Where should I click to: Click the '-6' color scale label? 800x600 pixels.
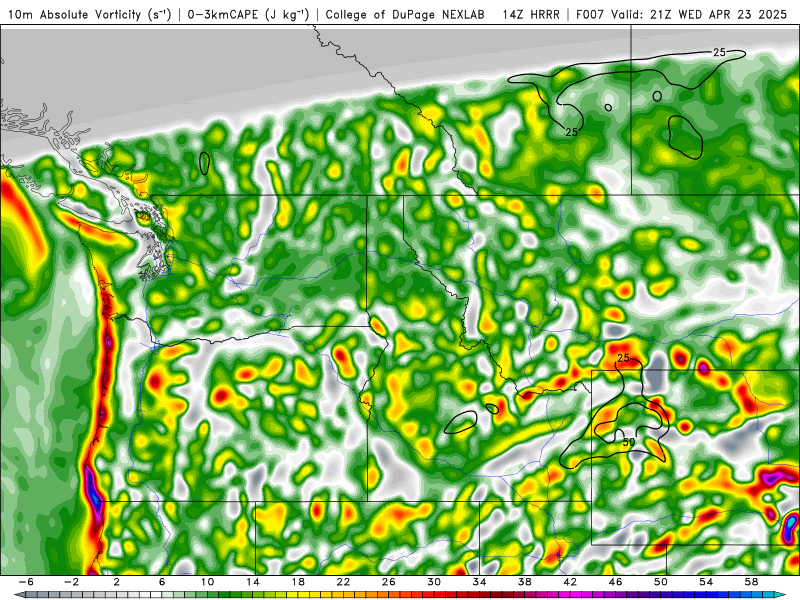26,582
